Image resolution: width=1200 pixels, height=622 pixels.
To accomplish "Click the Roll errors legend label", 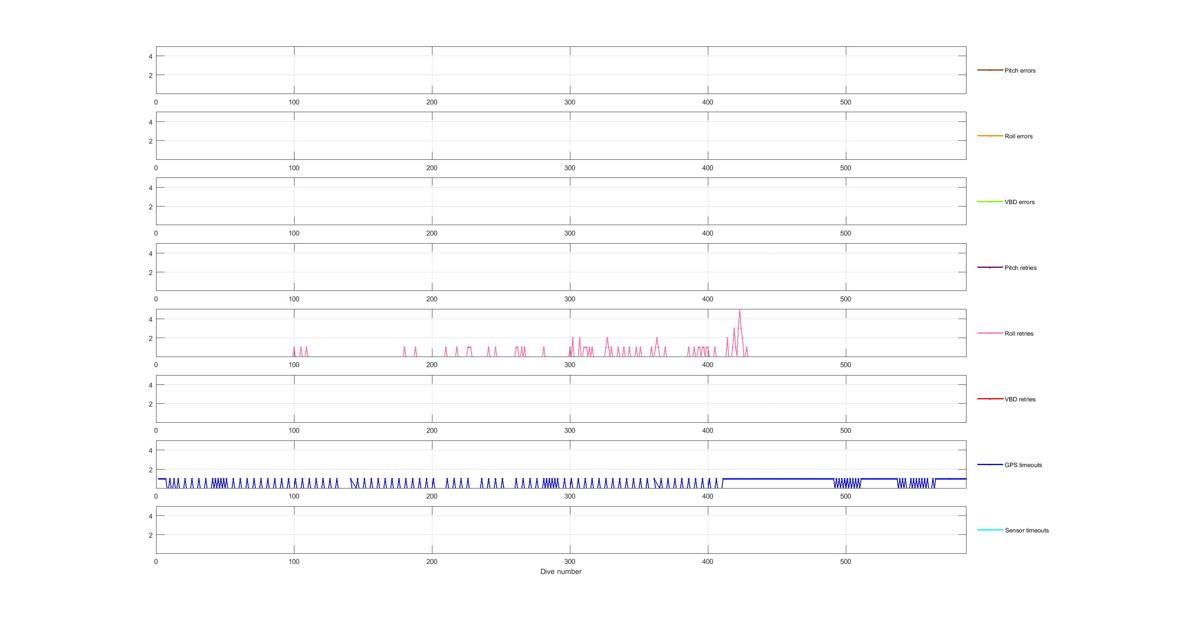I will click(1019, 136).
